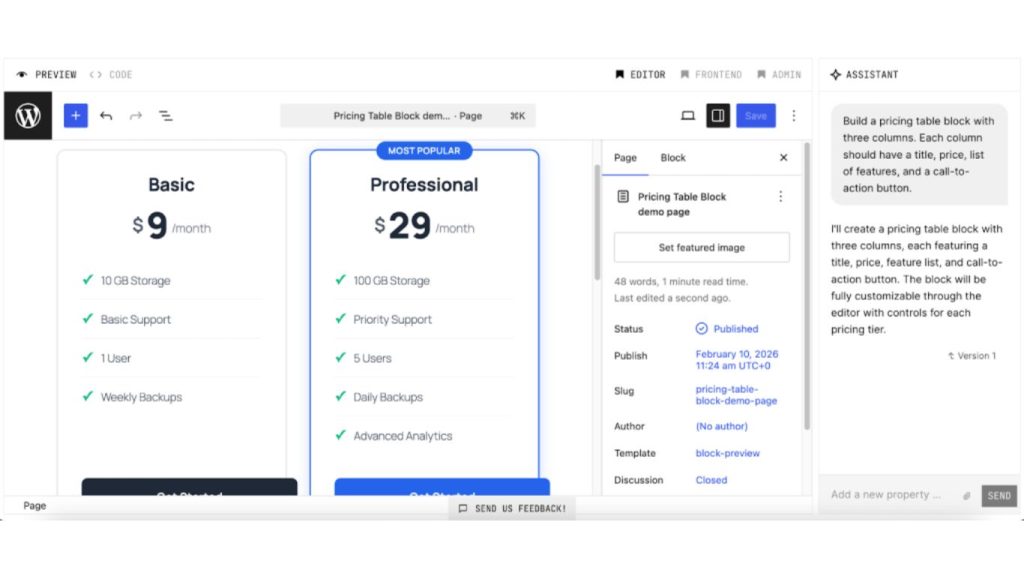
Task: Click the WordPress logo
Action: point(27,115)
